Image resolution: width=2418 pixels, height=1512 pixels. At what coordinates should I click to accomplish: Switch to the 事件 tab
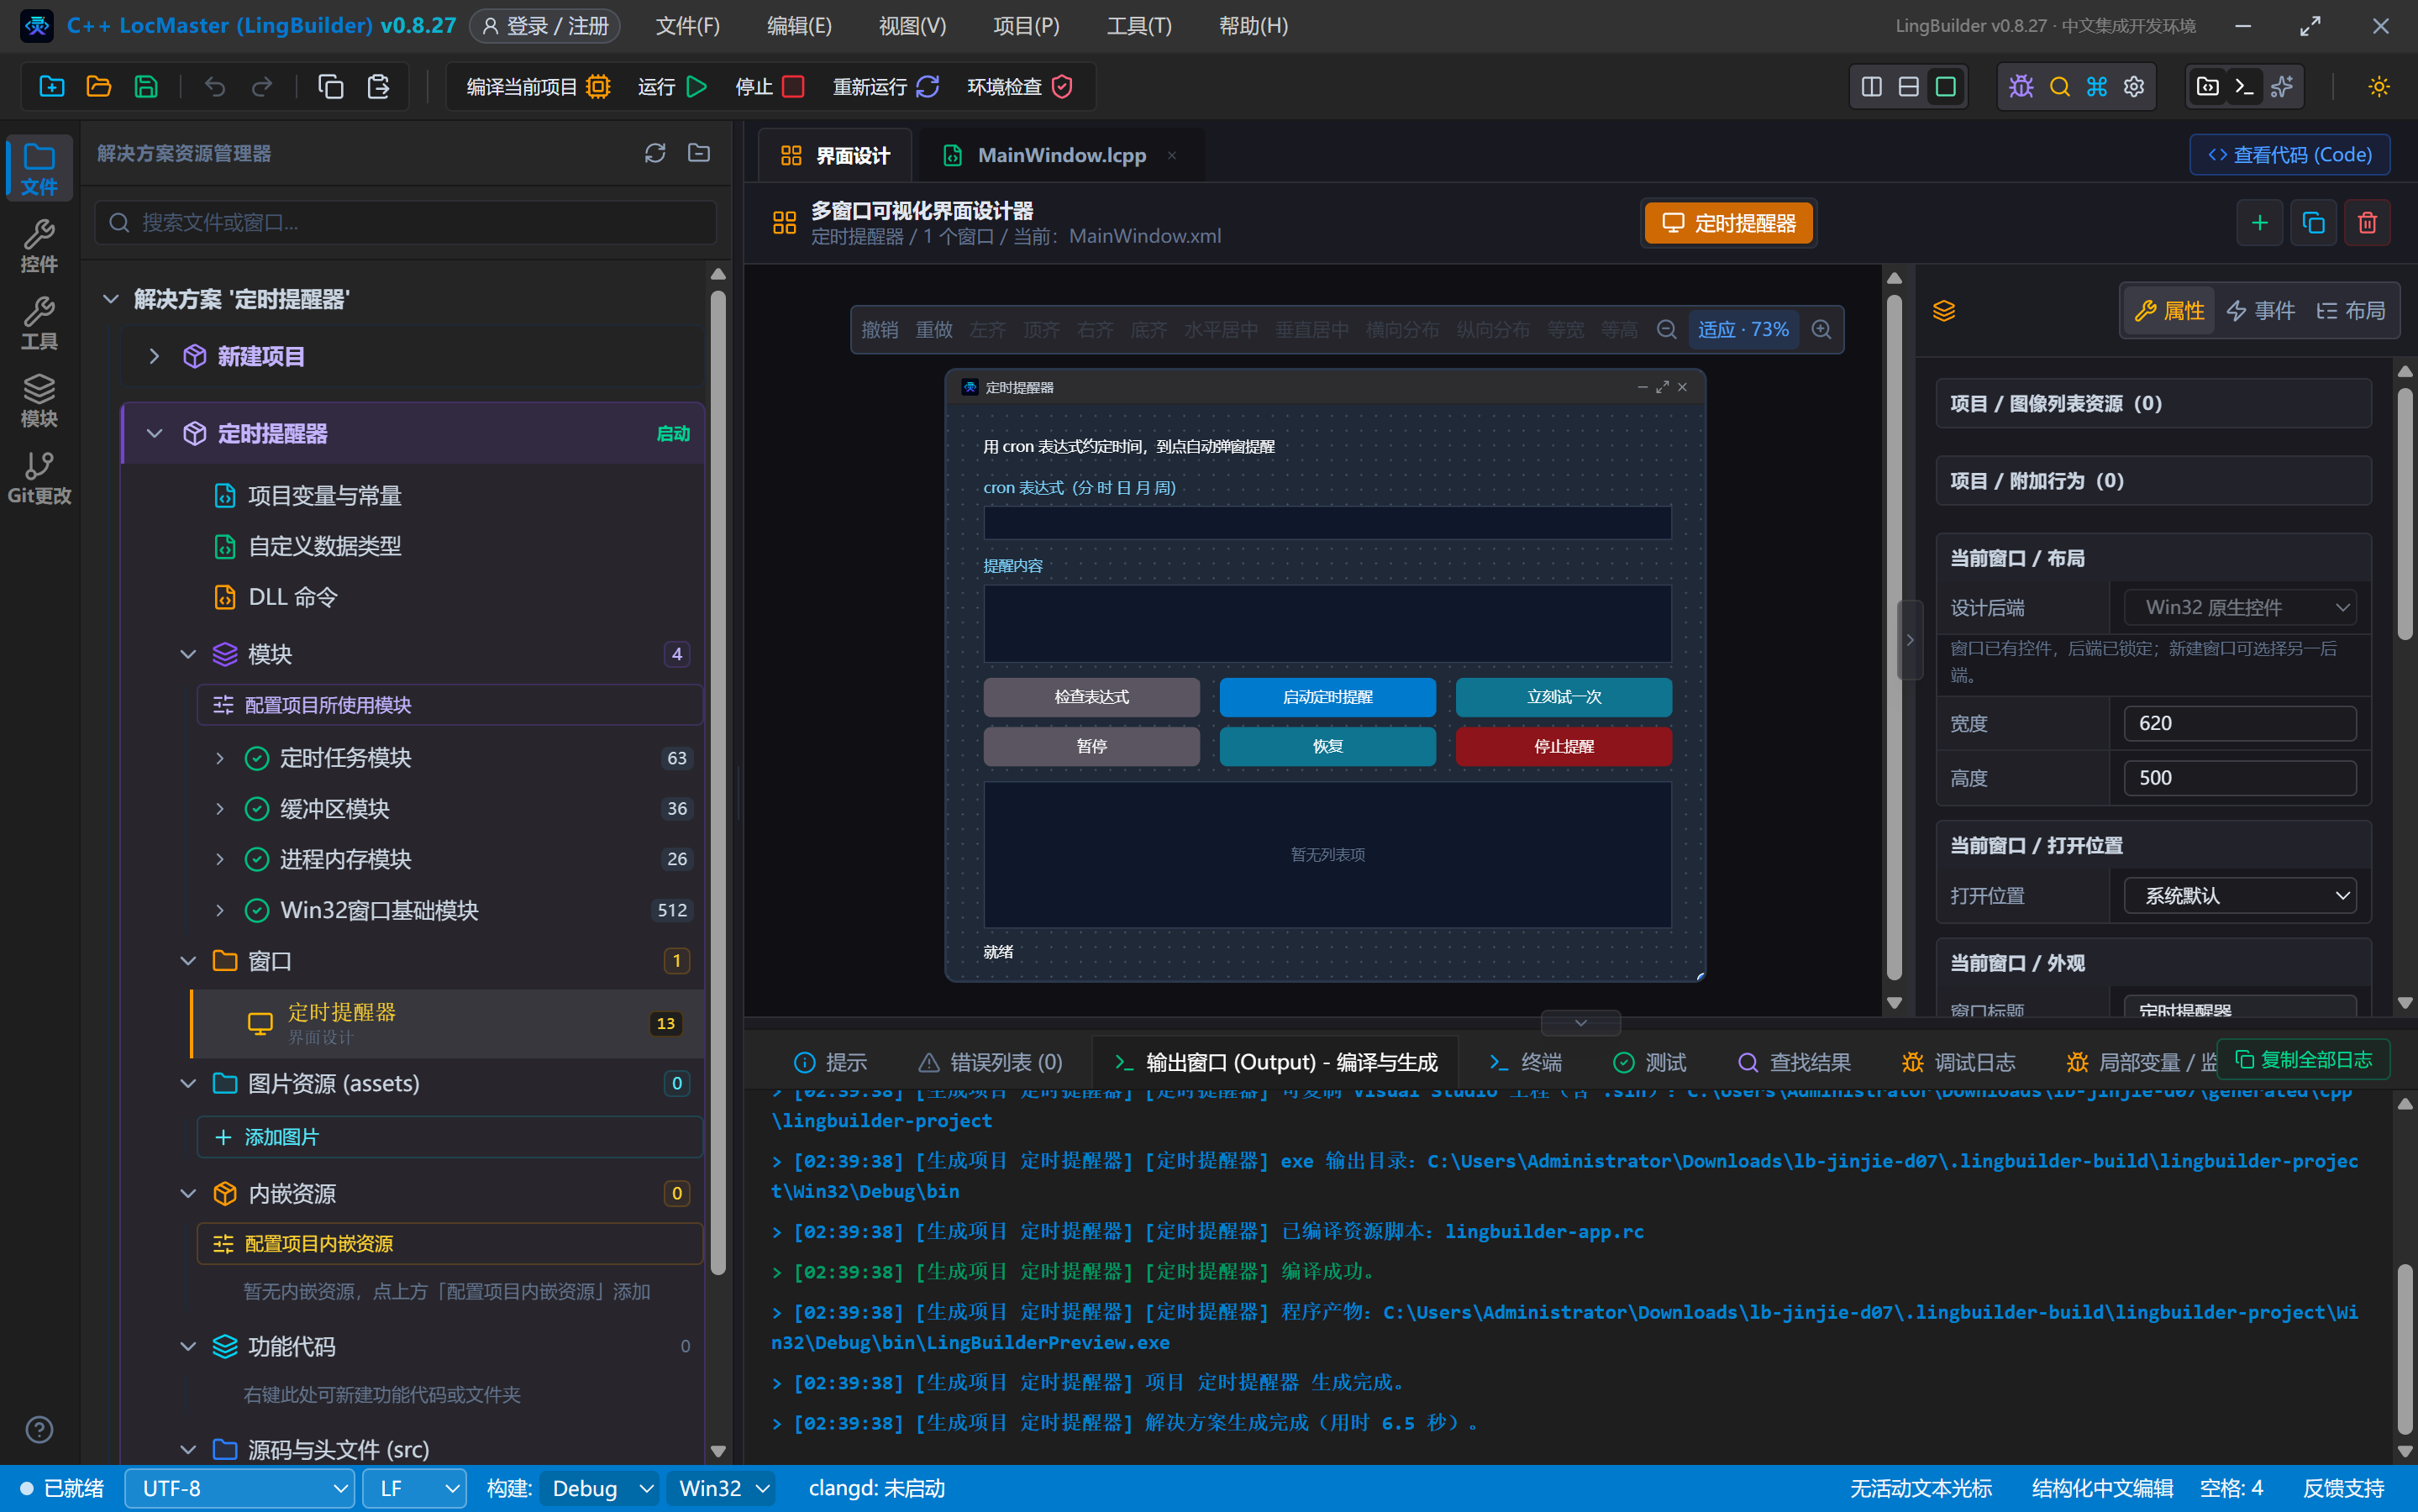(2261, 311)
